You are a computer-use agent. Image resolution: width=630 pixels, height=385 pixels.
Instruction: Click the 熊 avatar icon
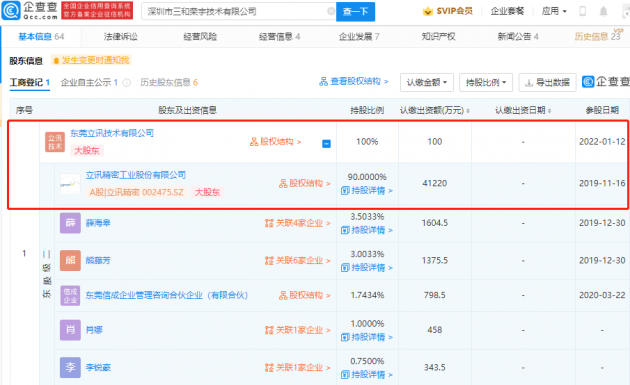[x=70, y=260]
